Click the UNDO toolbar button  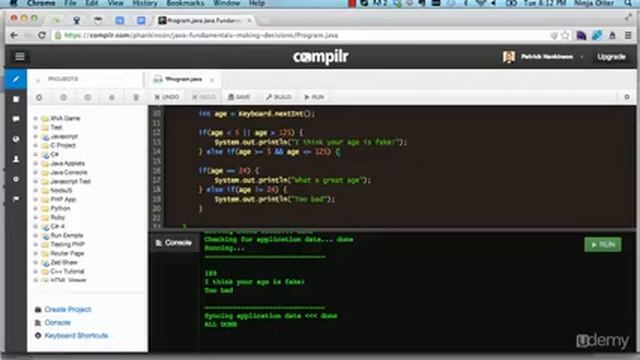point(167,97)
